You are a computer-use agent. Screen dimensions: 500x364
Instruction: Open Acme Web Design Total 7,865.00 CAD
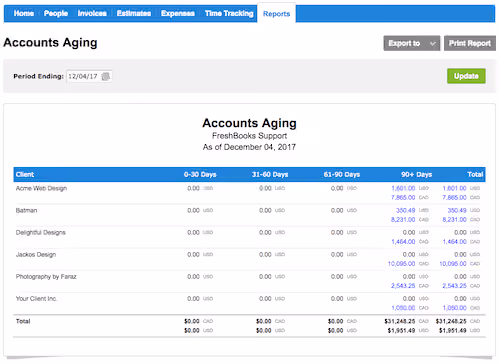click(x=454, y=198)
